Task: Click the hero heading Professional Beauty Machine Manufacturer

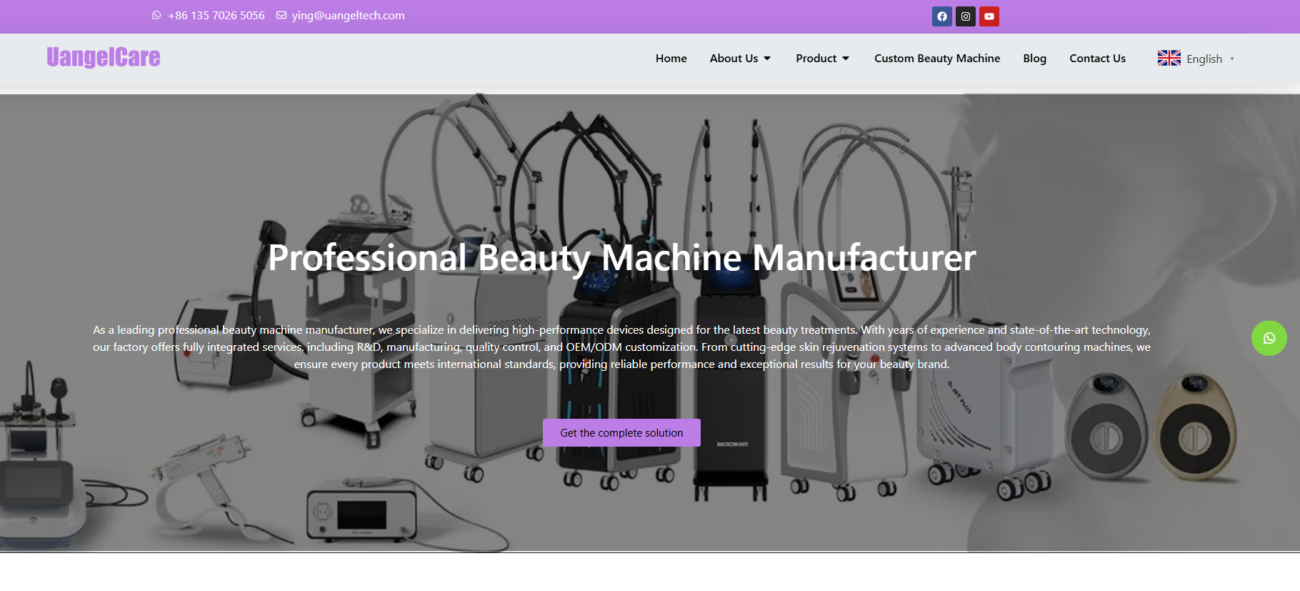Action: (621, 258)
